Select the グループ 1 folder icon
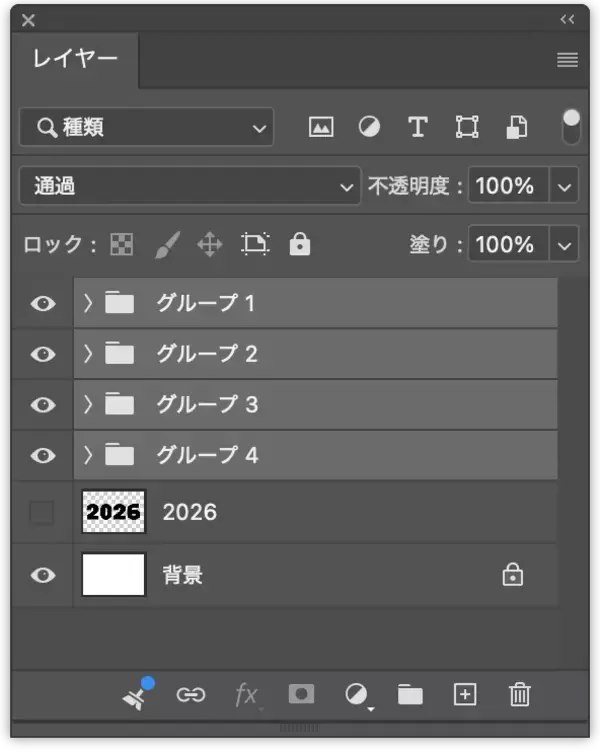The width and height of the screenshot is (600, 752). coord(119,303)
